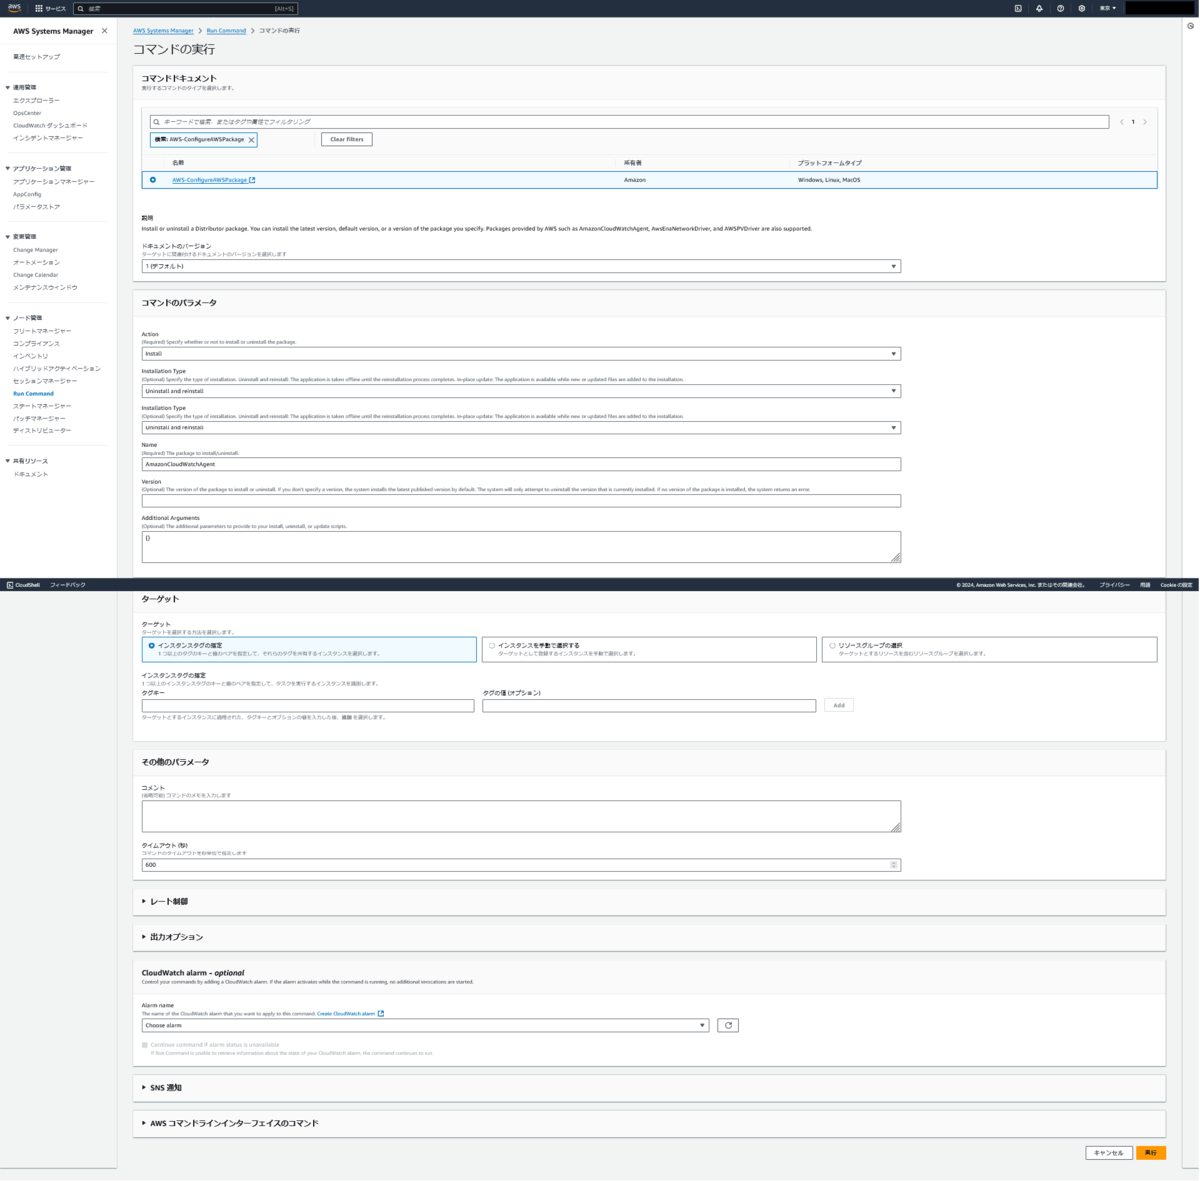This screenshot has width=1200, height=1181.
Task: Select the リソースグループの選択 targeting option
Action: click(x=831, y=645)
